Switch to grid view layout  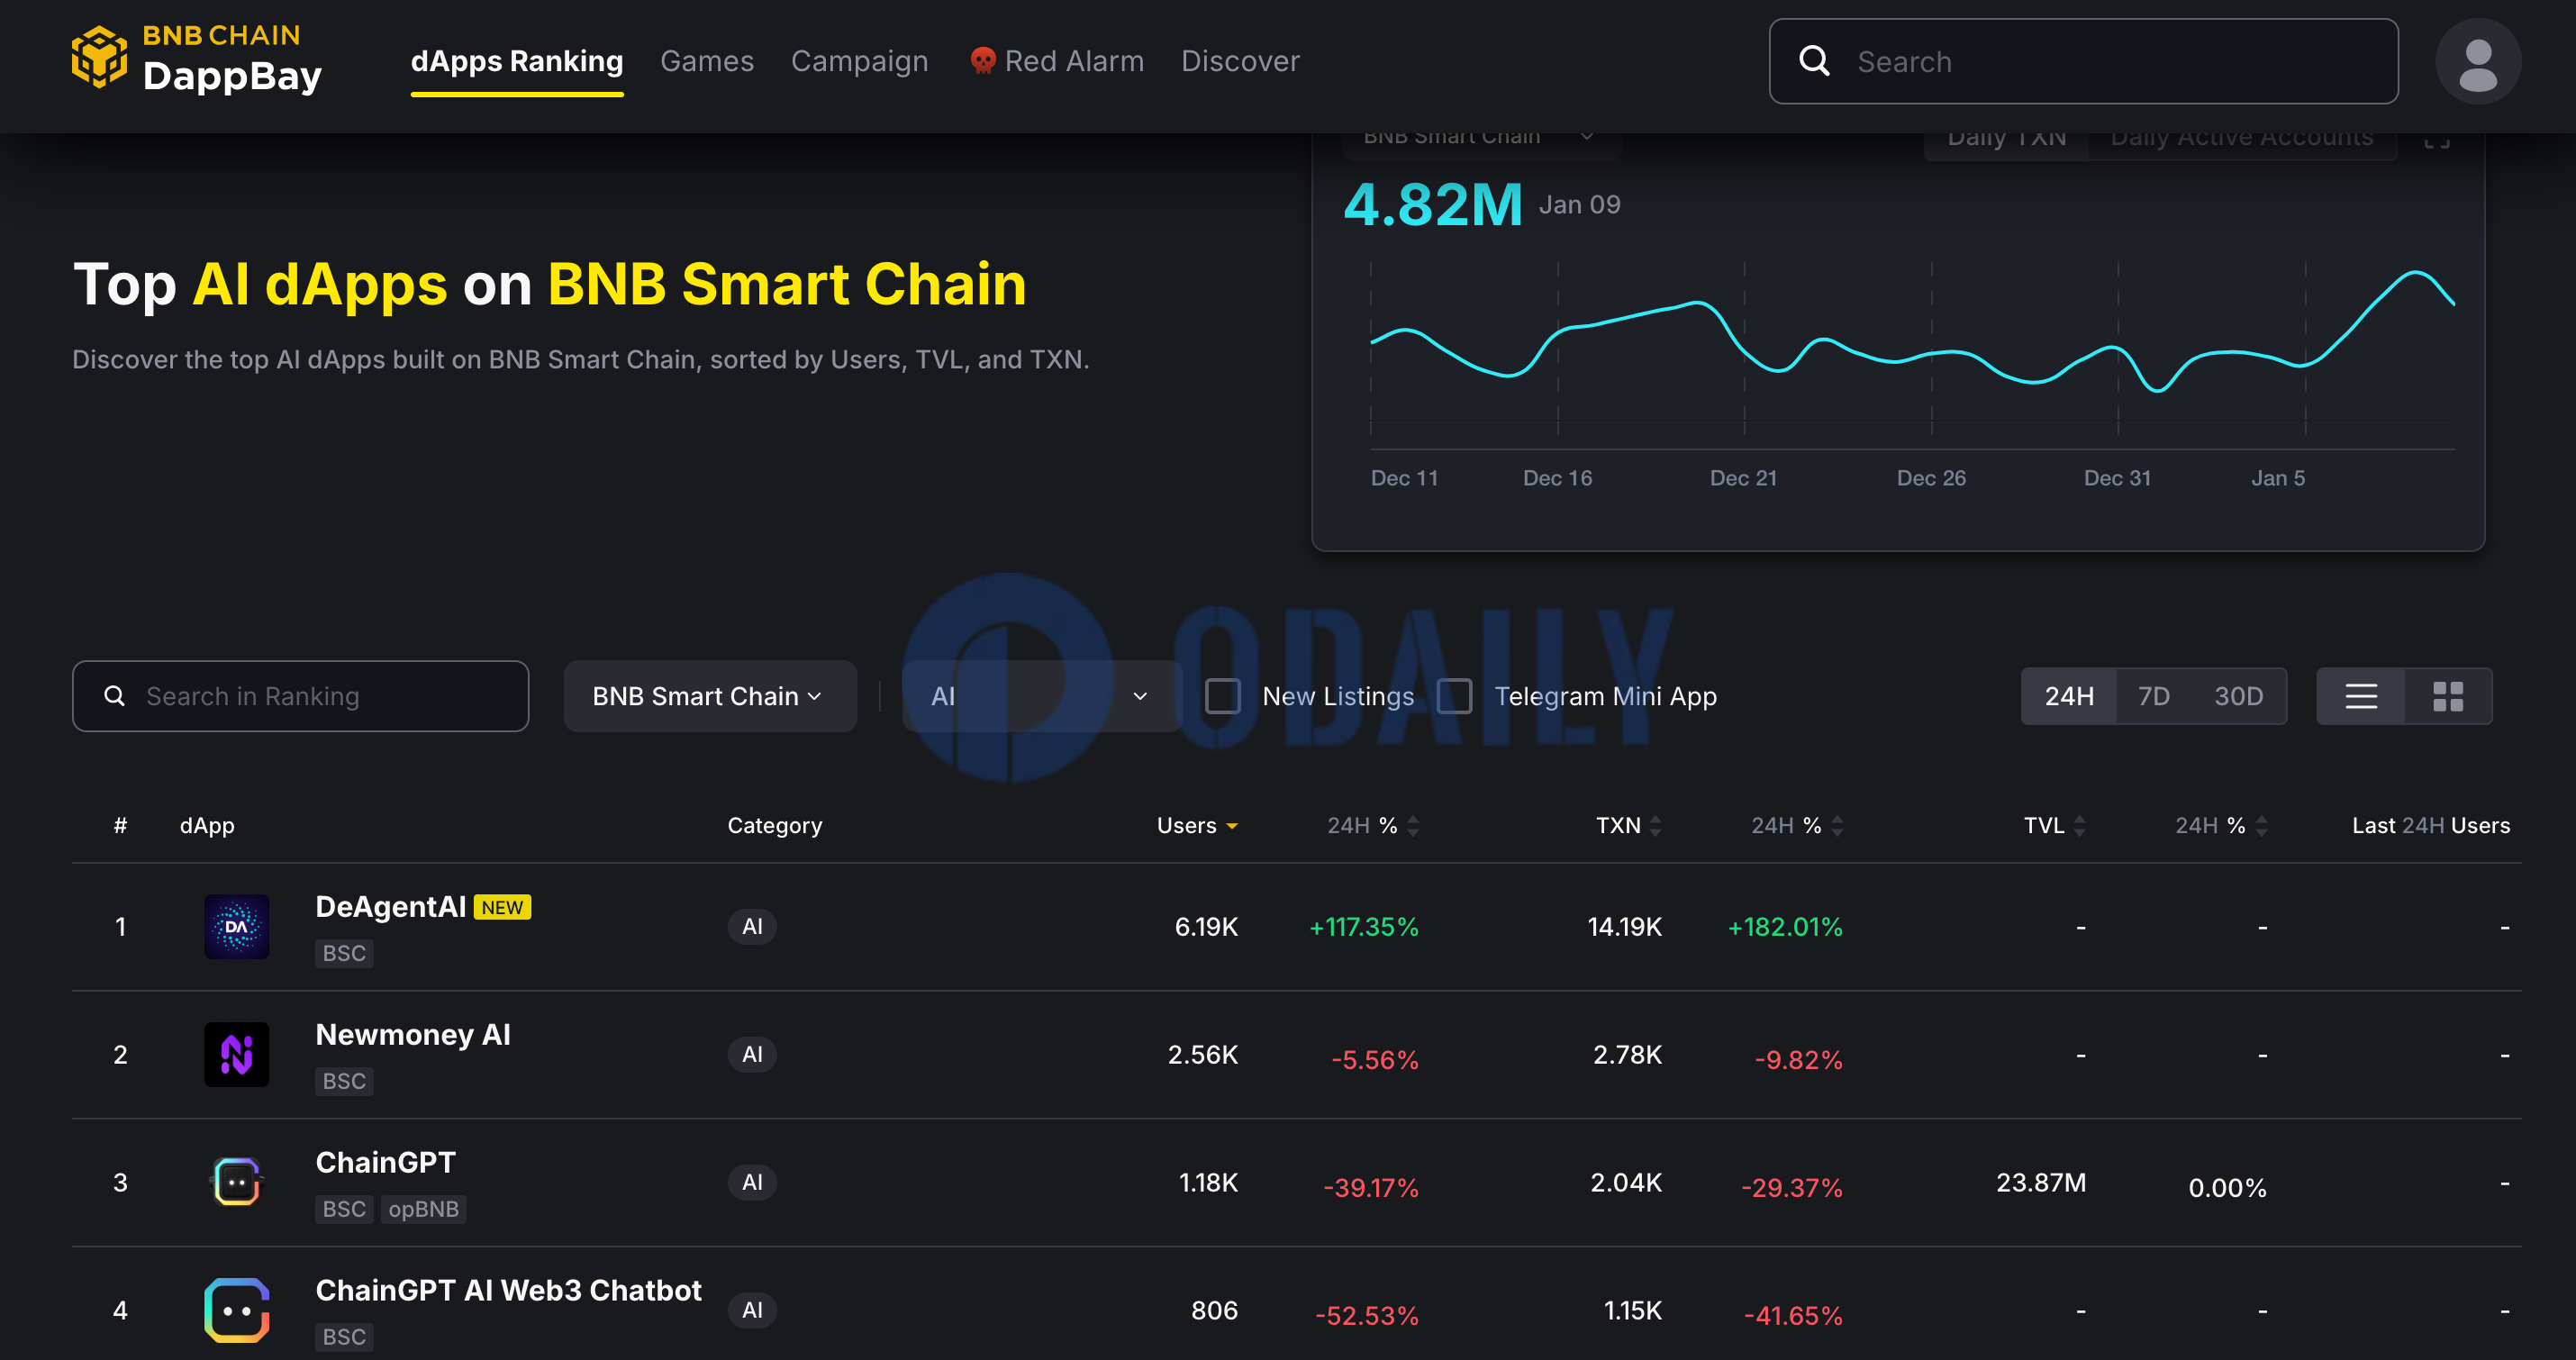[2447, 696]
